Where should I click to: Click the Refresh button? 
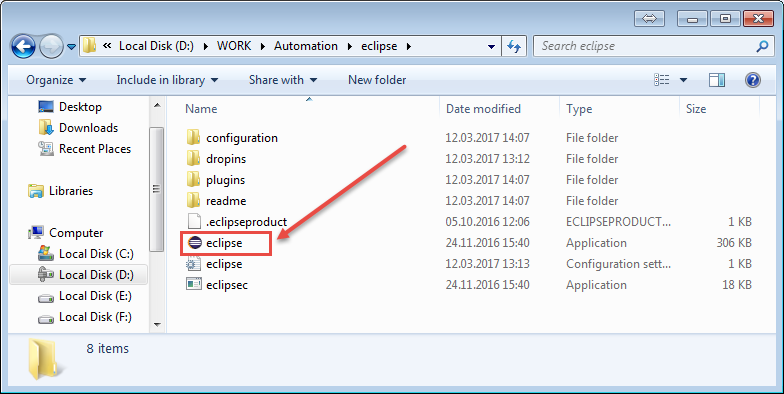(514, 46)
